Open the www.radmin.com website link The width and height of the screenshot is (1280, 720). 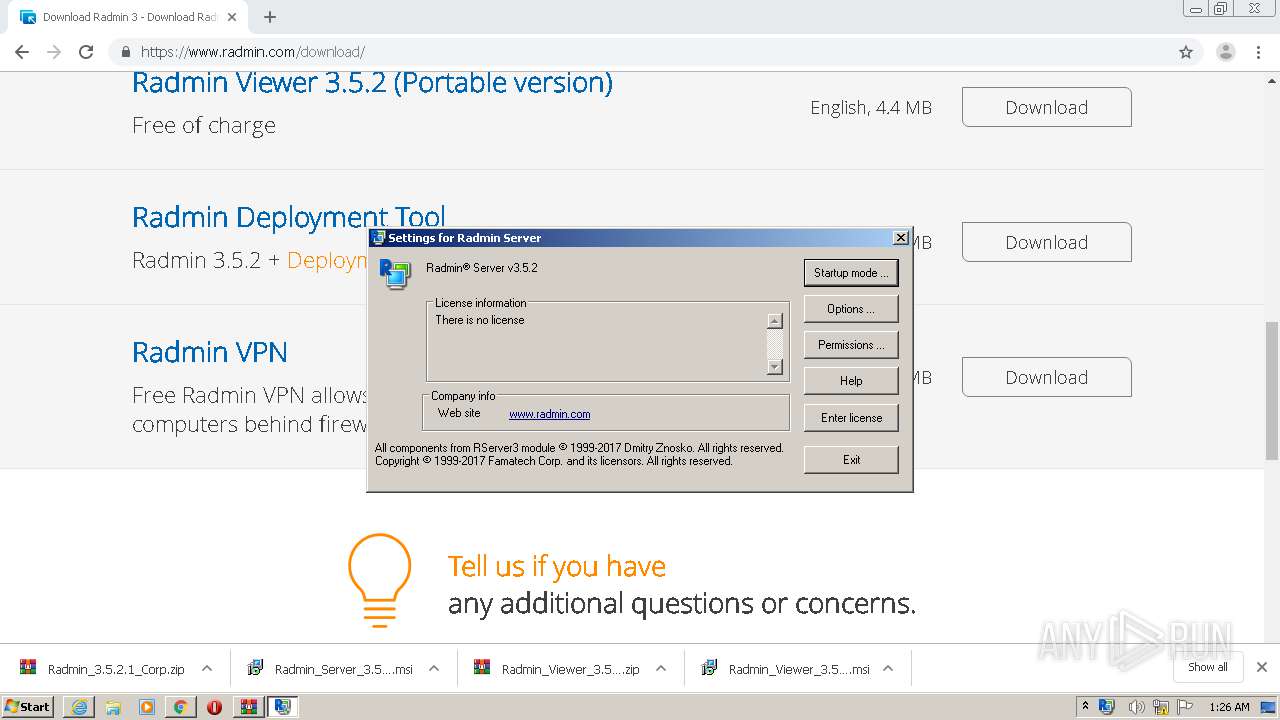click(x=549, y=414)
